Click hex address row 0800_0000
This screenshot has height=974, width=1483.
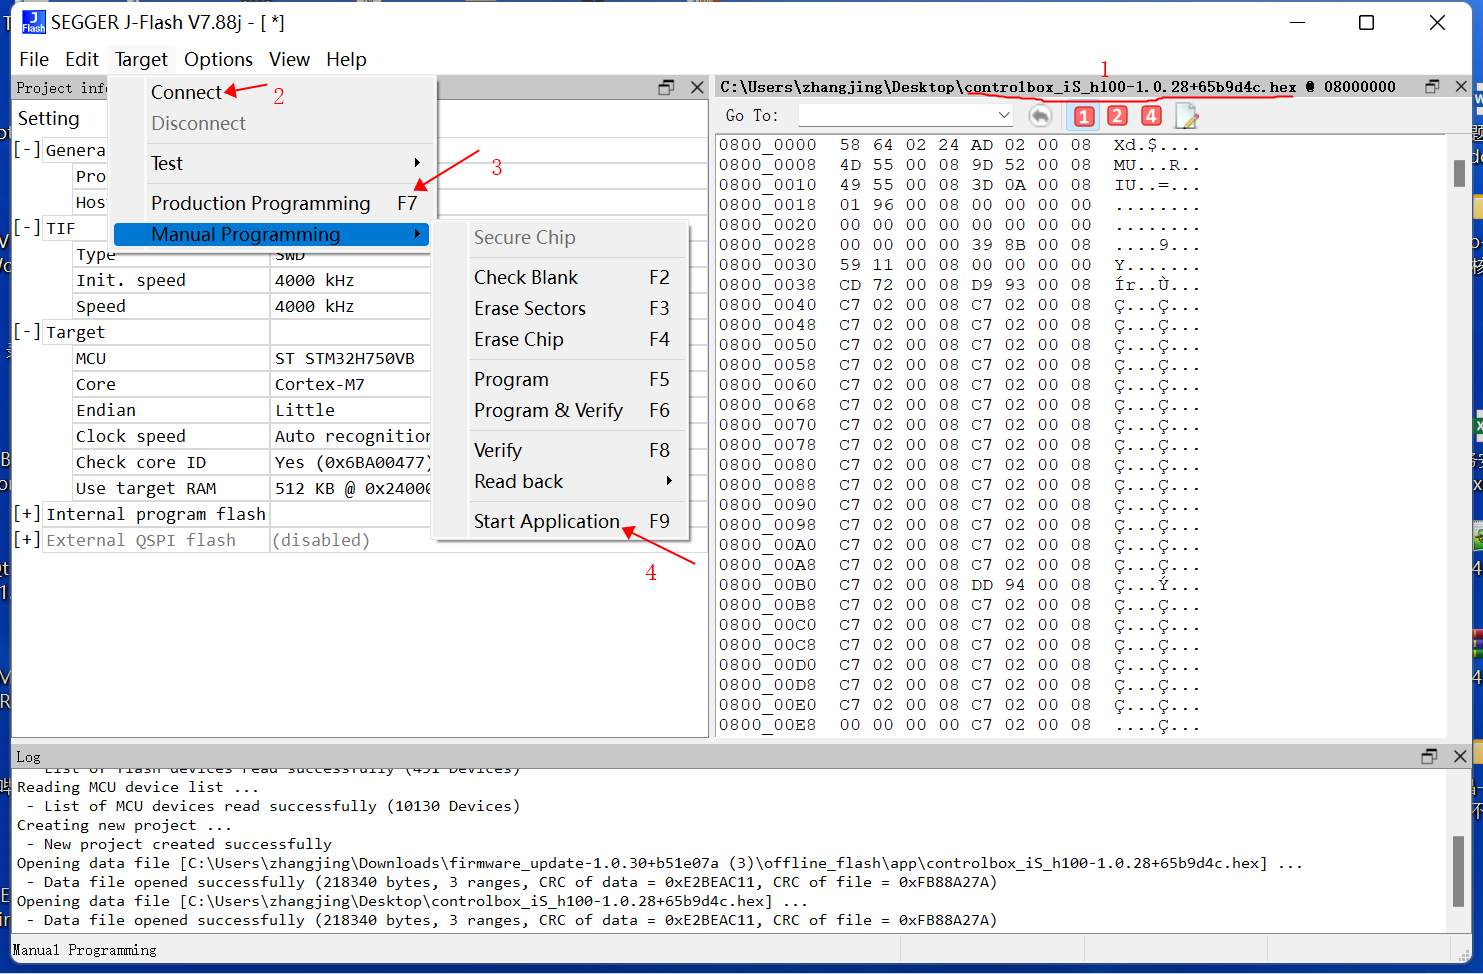coord(767,145)
